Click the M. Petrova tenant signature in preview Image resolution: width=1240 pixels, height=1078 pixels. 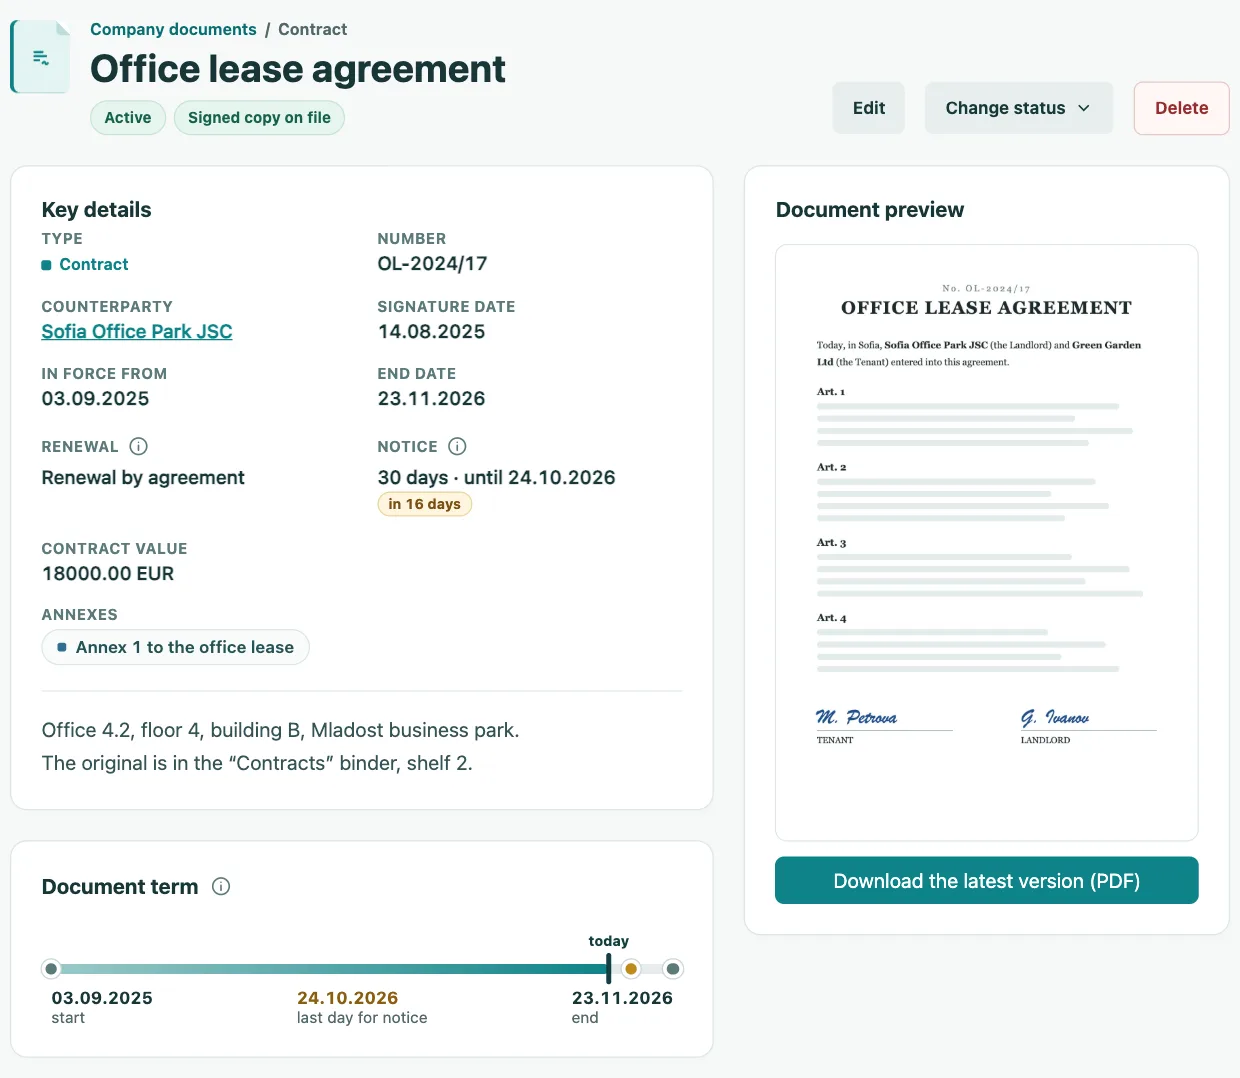click(x=857, y=717)
